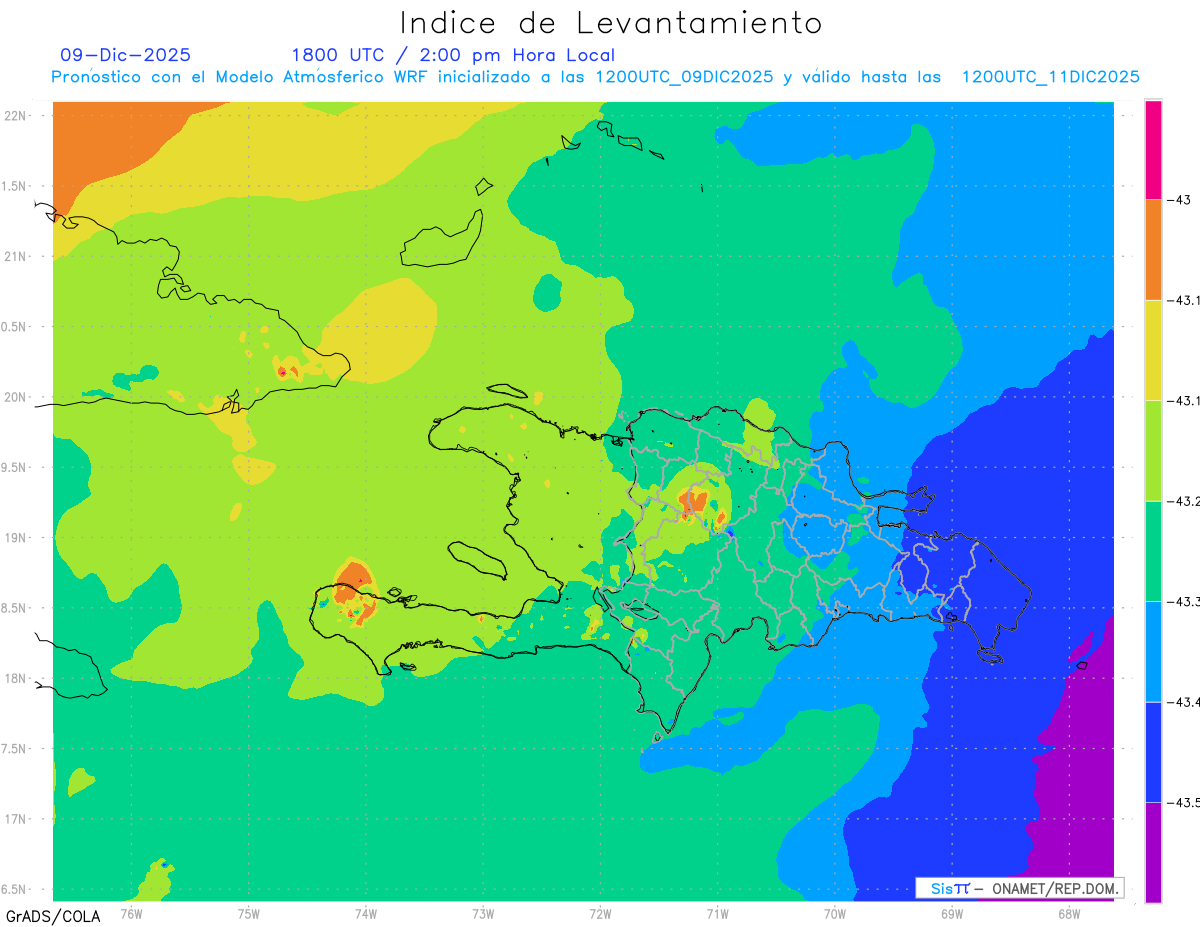Pick the purple legend swatch

click(x=1153, y=853)
